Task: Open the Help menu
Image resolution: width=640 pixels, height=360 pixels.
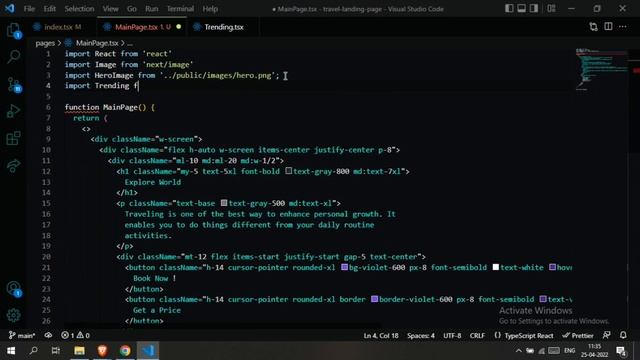Action: pos(210,9)
